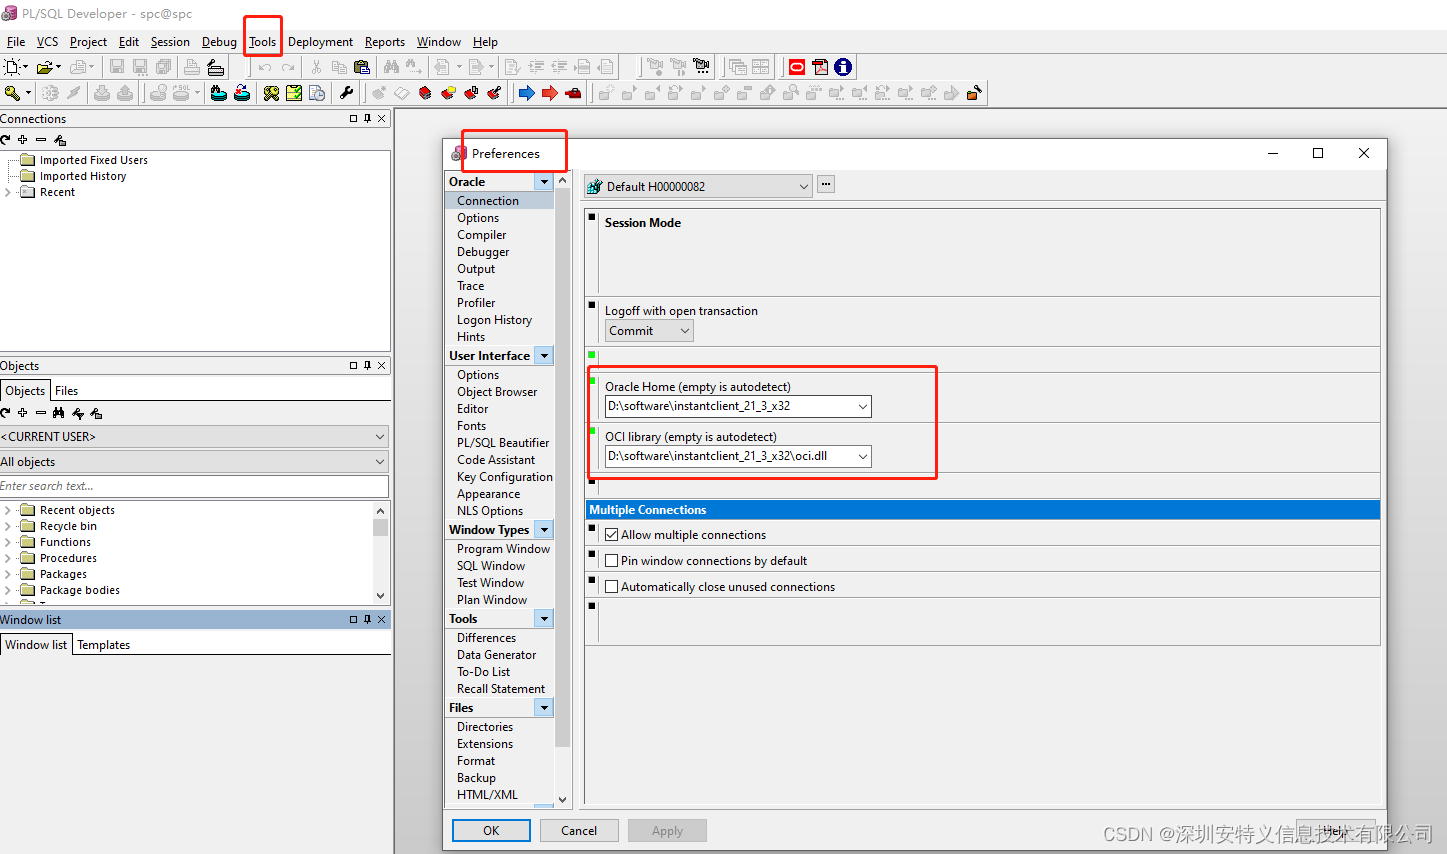Click the black wrench preferences icon
Viewport: 1447px width, 854px height.
[347, 93]
